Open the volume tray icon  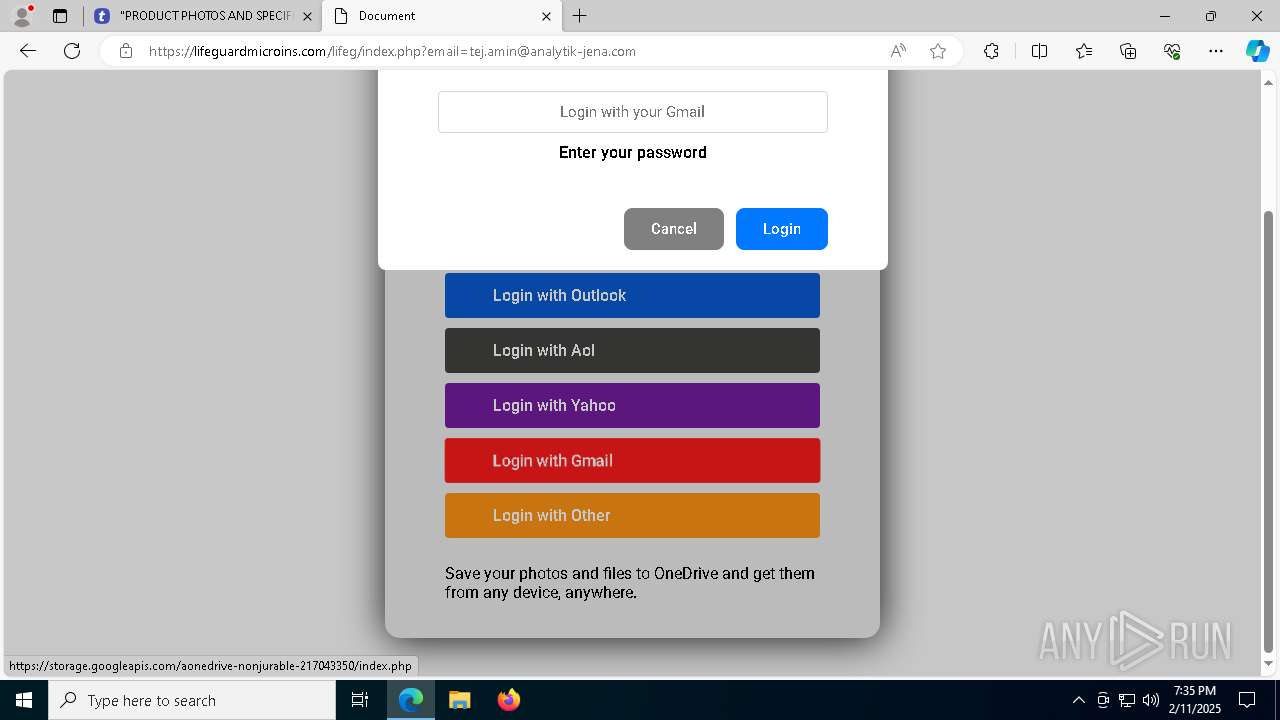coord(1151,700)
